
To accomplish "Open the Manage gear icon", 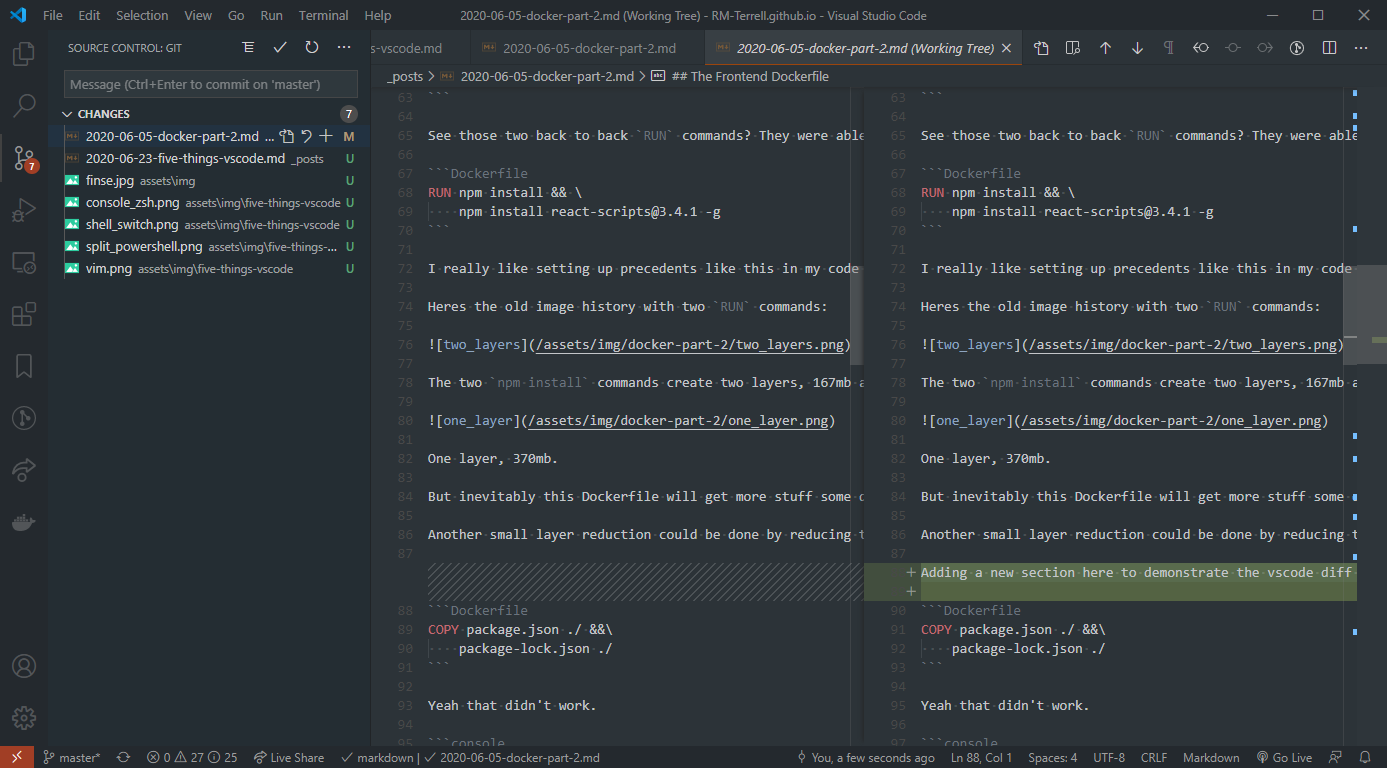I will [x=24, y=718].
